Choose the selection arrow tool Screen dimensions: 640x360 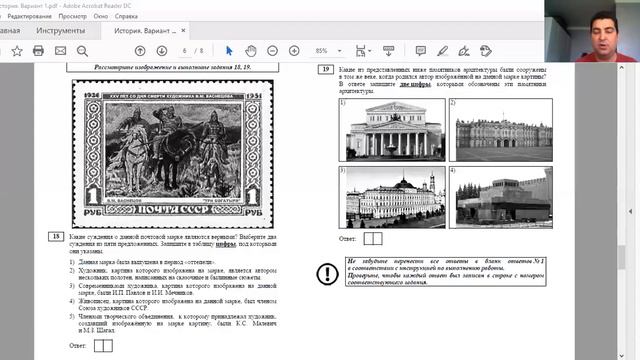[229, 51]
